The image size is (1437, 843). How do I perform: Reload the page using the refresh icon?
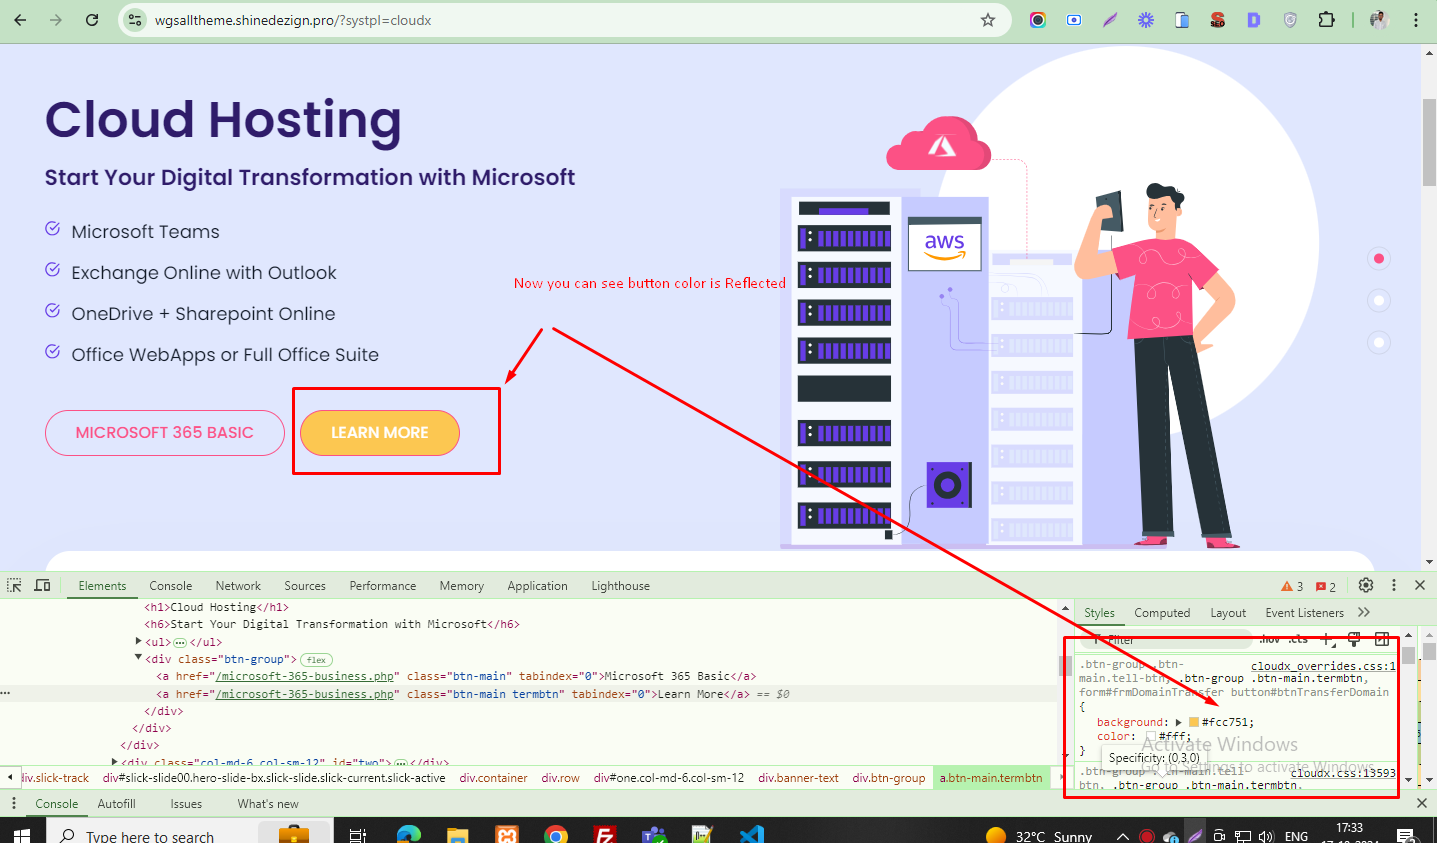[92, 20]
